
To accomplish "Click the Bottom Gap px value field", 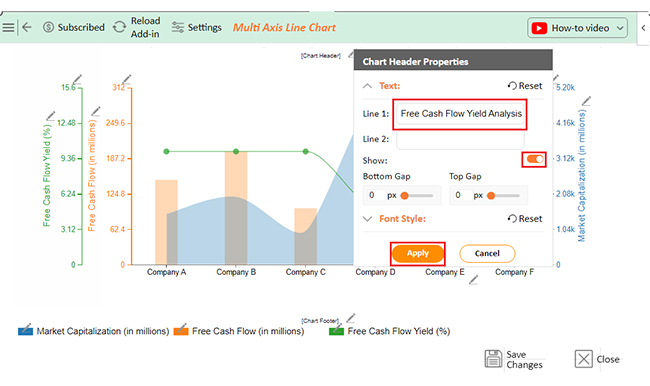I will pyautogui.click(x=375, y=195).
